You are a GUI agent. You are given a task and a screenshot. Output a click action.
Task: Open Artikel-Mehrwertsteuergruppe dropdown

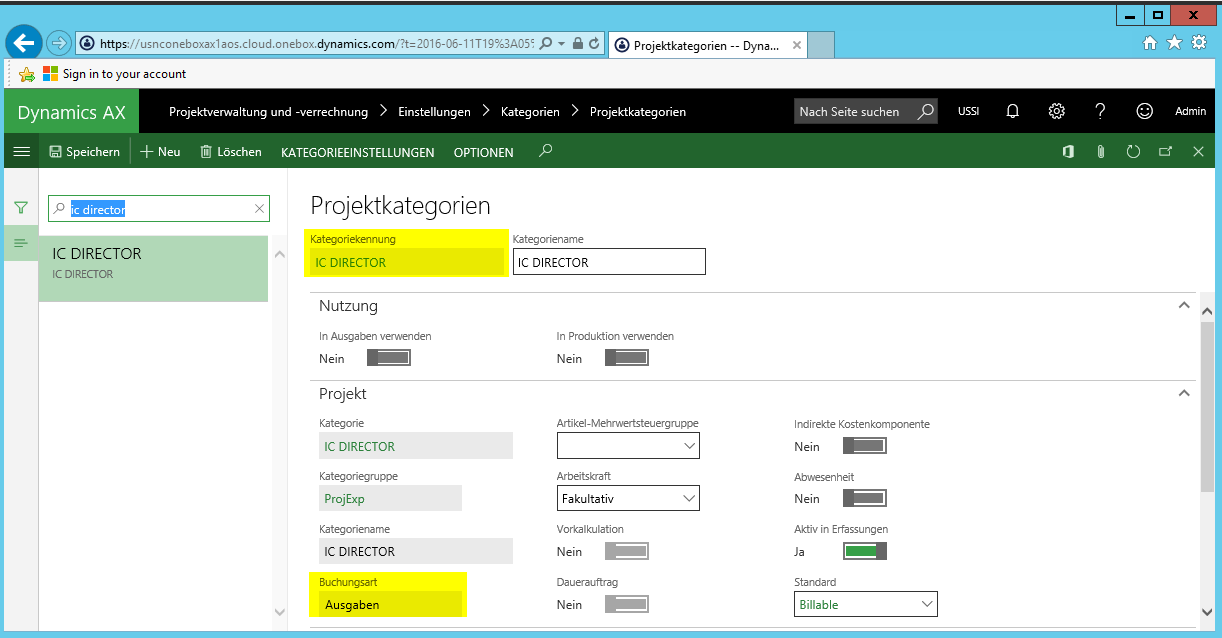point(628,446)
